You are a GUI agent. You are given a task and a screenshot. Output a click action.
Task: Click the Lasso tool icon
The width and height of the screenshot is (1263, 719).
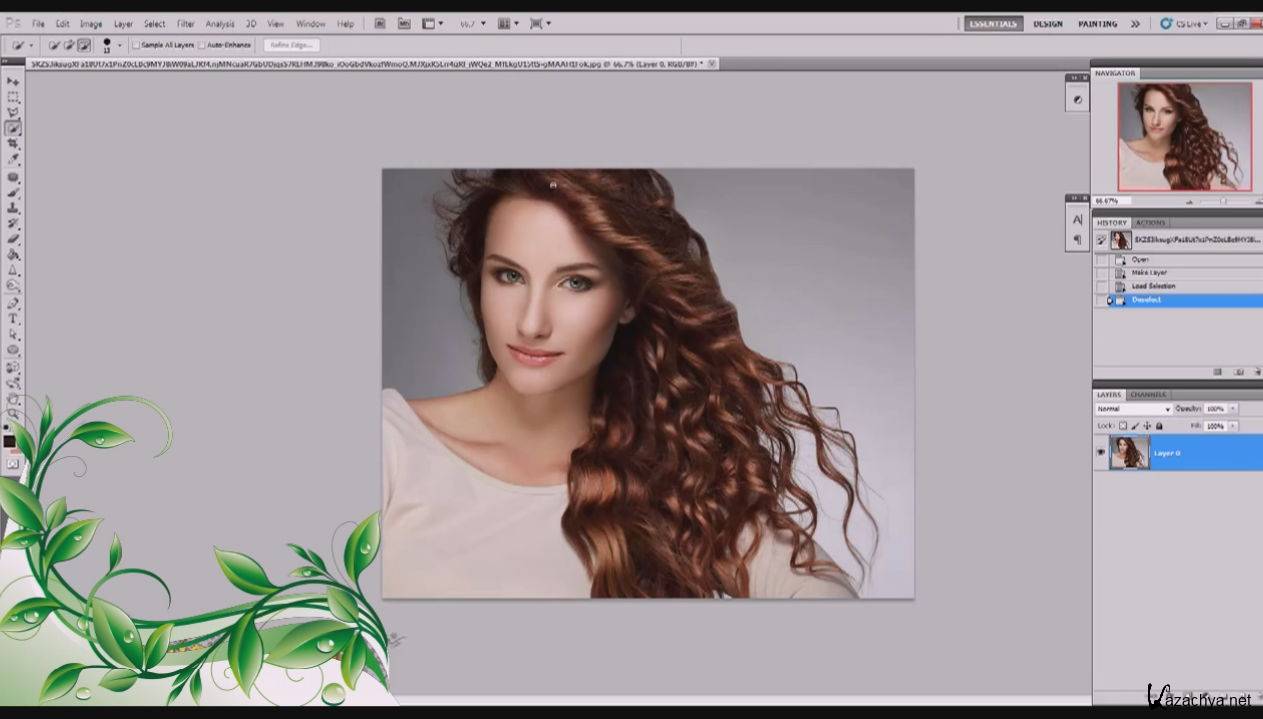pyautogui.click(x=13, y=113)
